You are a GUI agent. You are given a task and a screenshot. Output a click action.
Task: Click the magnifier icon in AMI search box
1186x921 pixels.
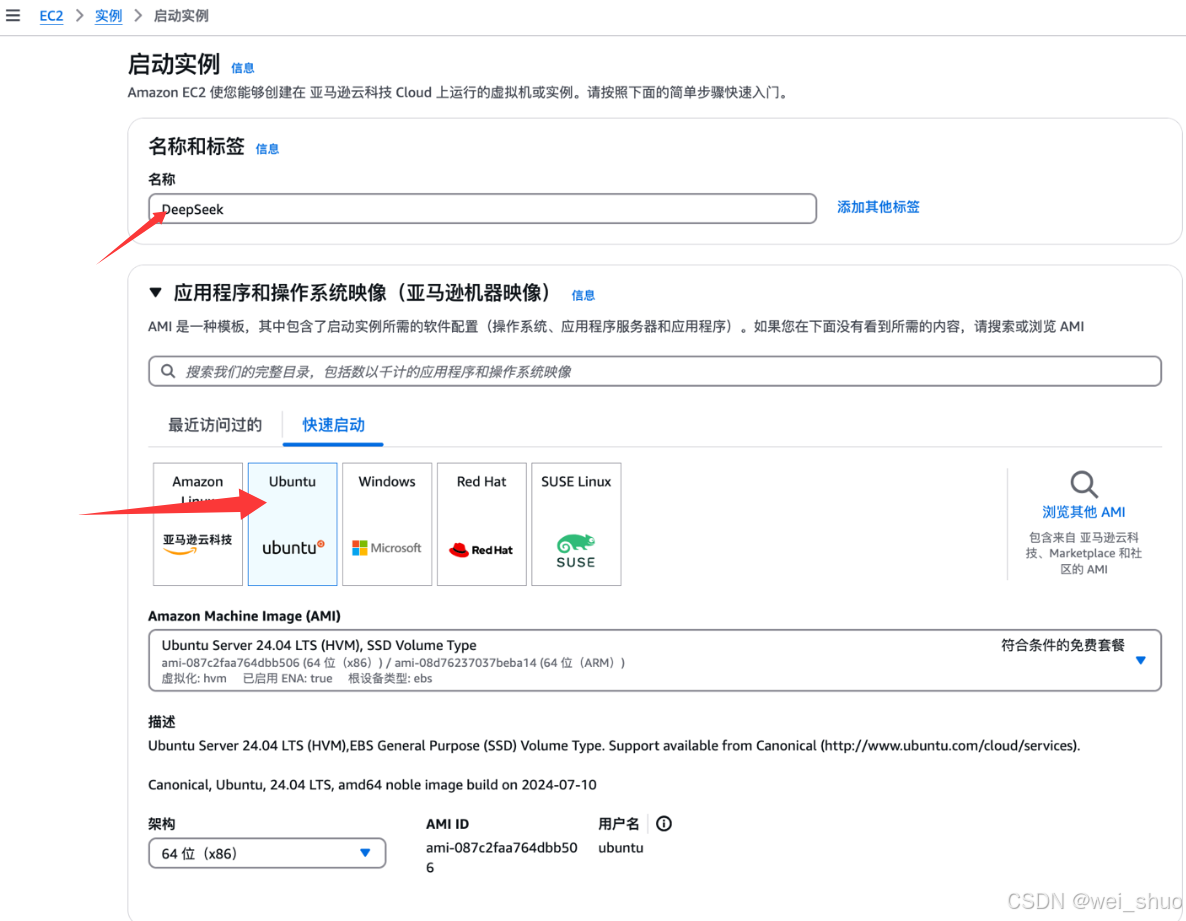pyautogui.click(x=168, y=371)
